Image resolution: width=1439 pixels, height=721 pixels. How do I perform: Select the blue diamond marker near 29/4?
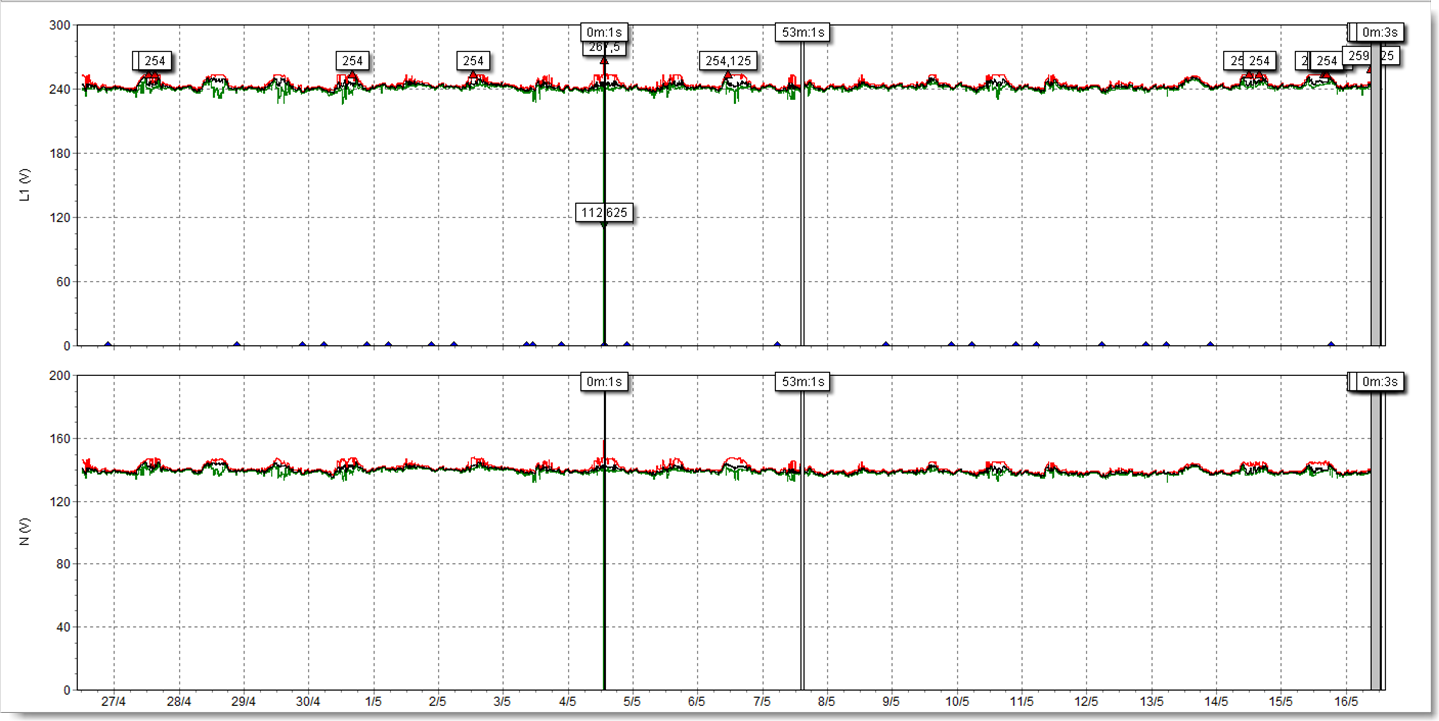pyautogui.click(x=237, y=345)
